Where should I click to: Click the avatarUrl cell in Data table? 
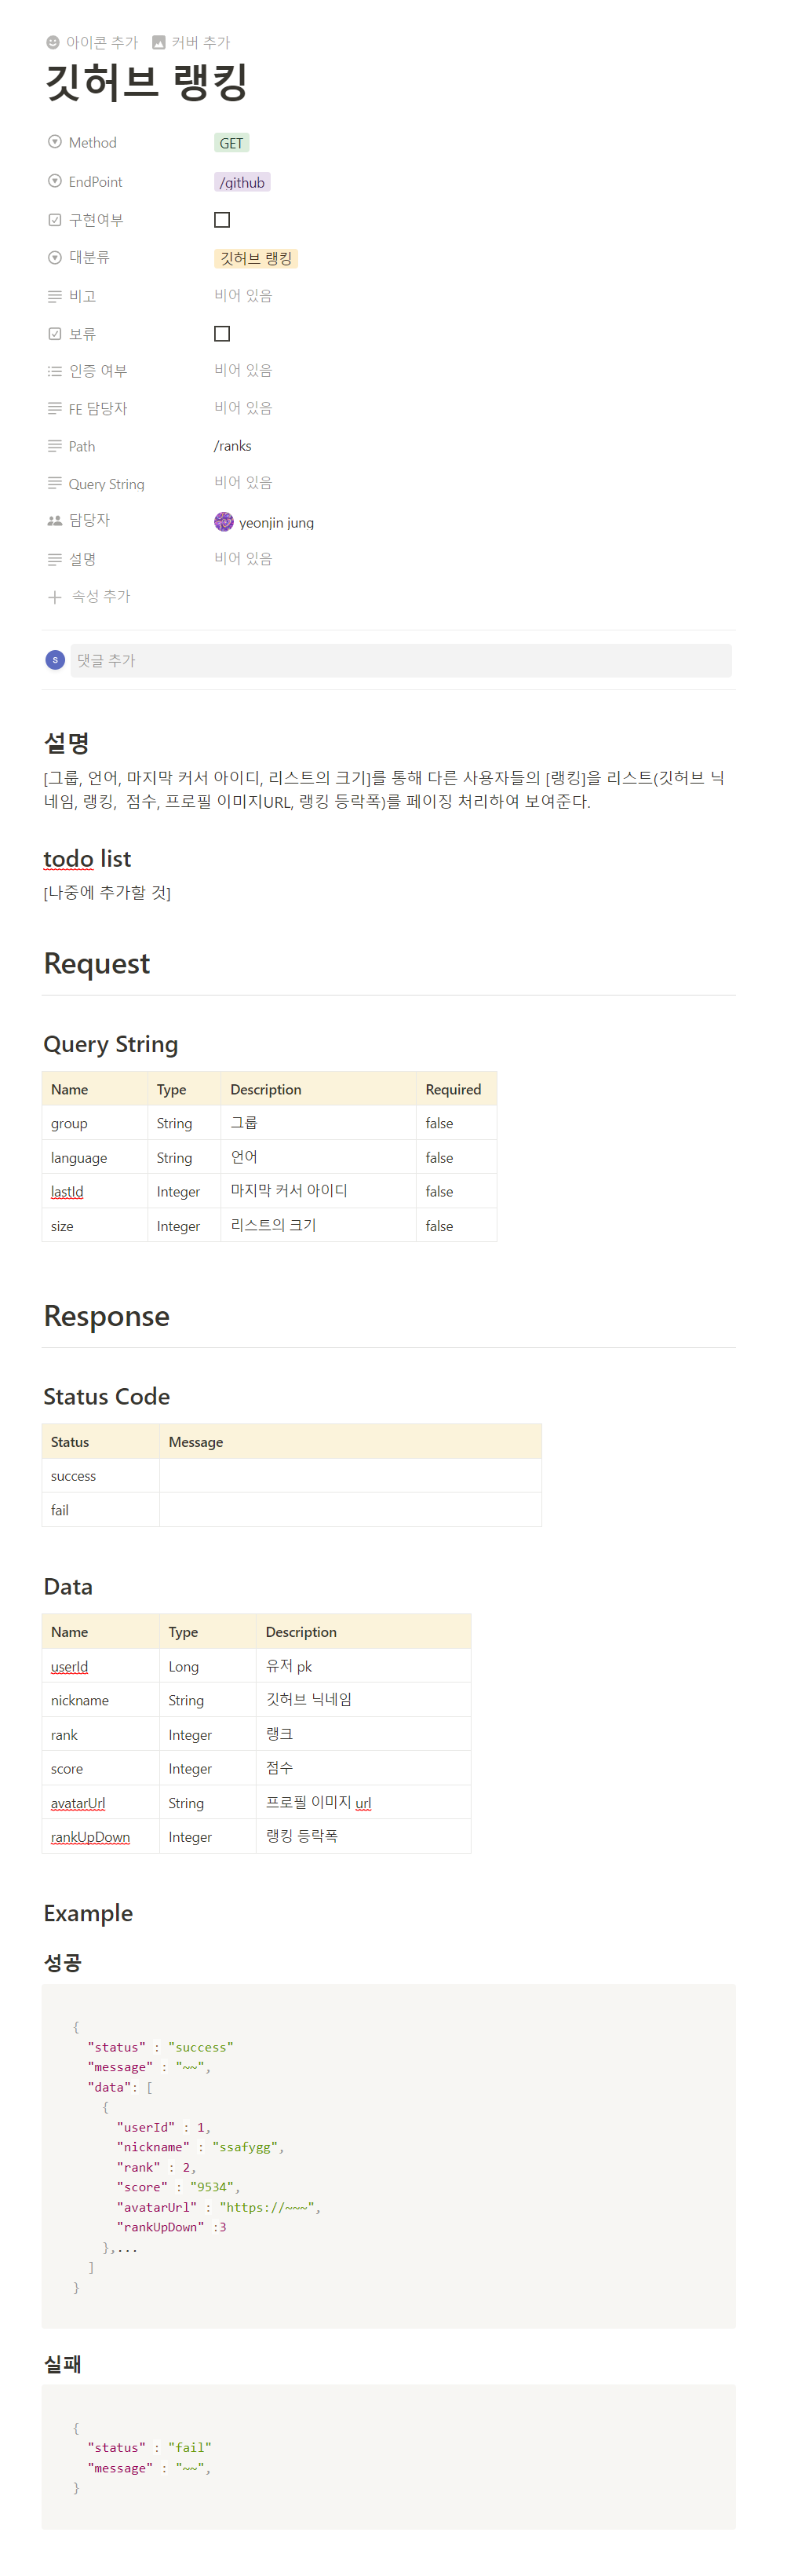pos(101,1803)
